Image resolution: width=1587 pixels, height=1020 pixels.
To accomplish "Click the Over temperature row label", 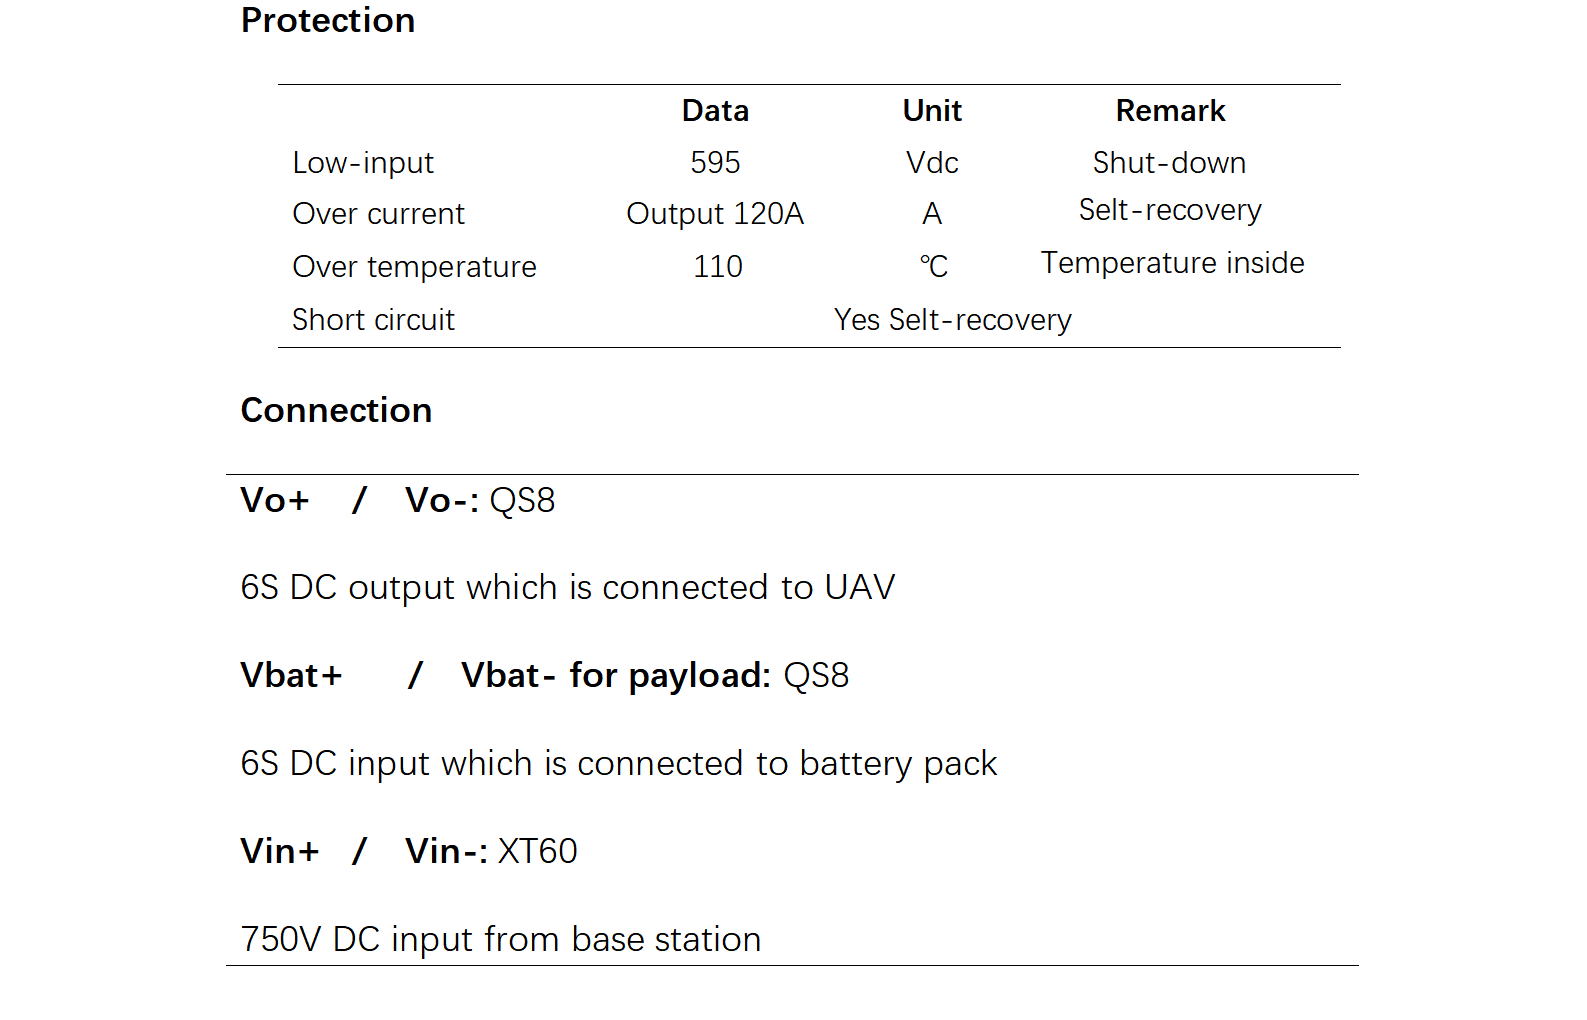I will click(x=414, y=267).
